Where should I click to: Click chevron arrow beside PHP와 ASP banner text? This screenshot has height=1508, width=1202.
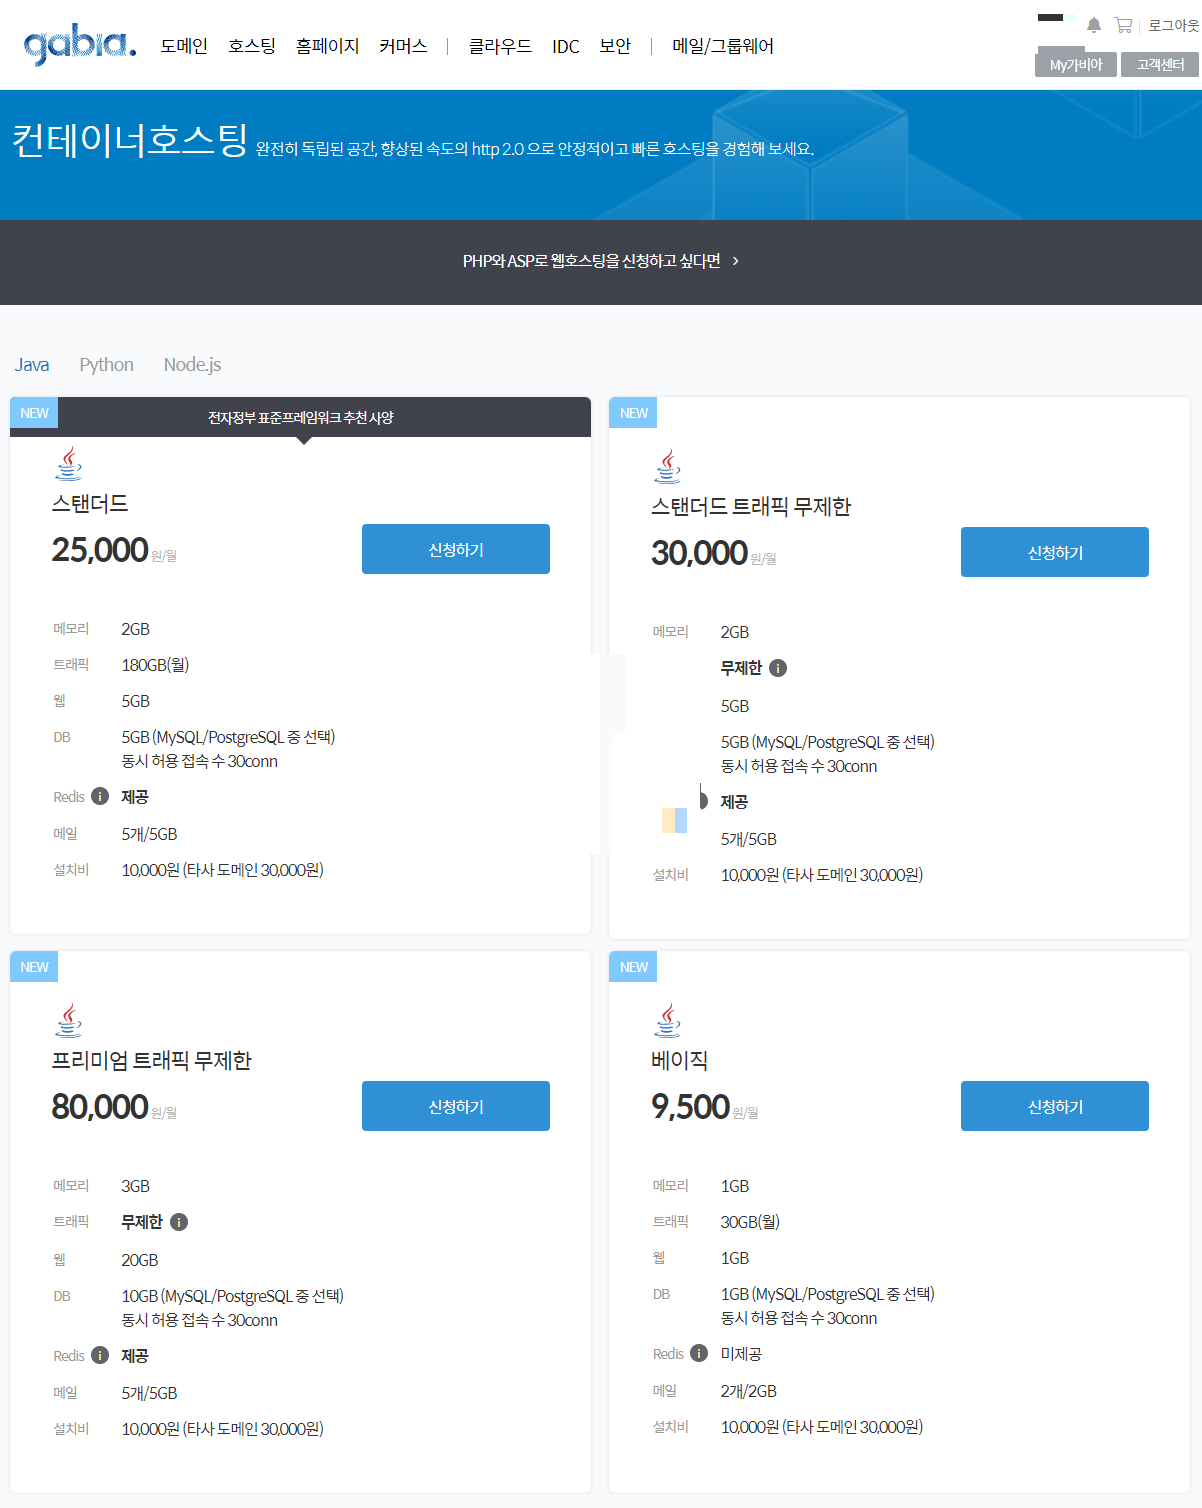point(736,261)
